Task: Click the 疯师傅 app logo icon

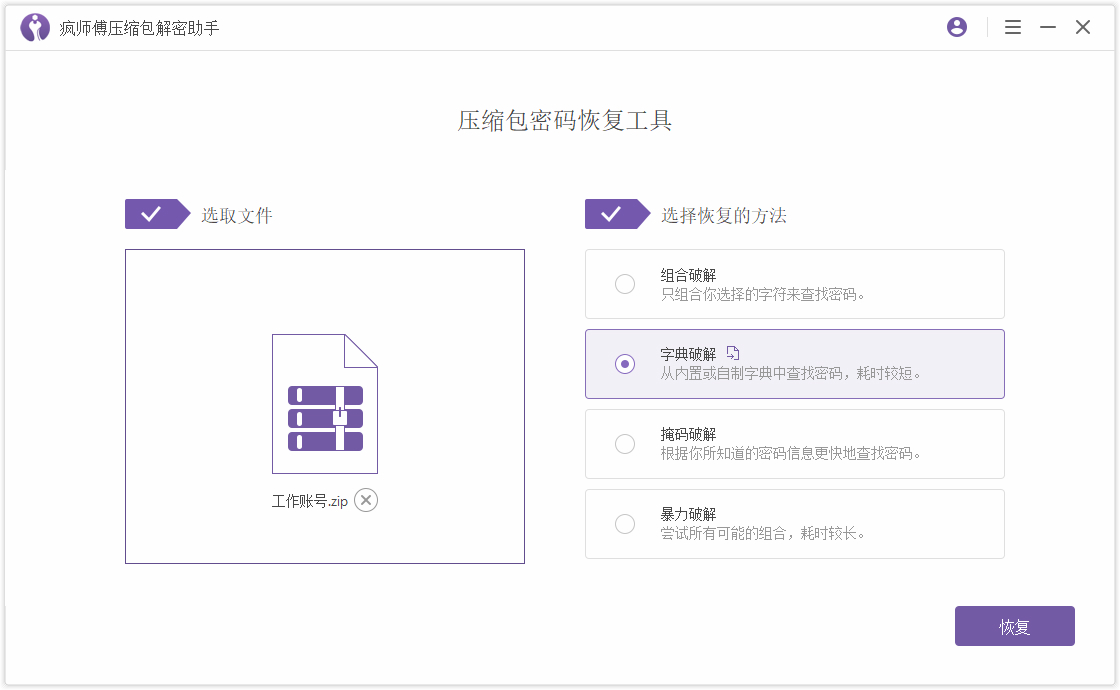Action: tap(33, 27)
